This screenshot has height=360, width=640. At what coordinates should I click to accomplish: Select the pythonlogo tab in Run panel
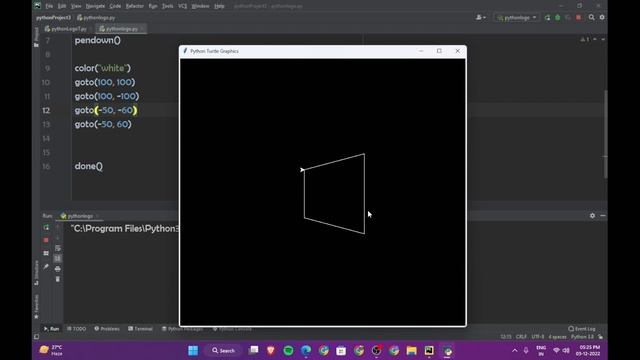coord(79,216)
